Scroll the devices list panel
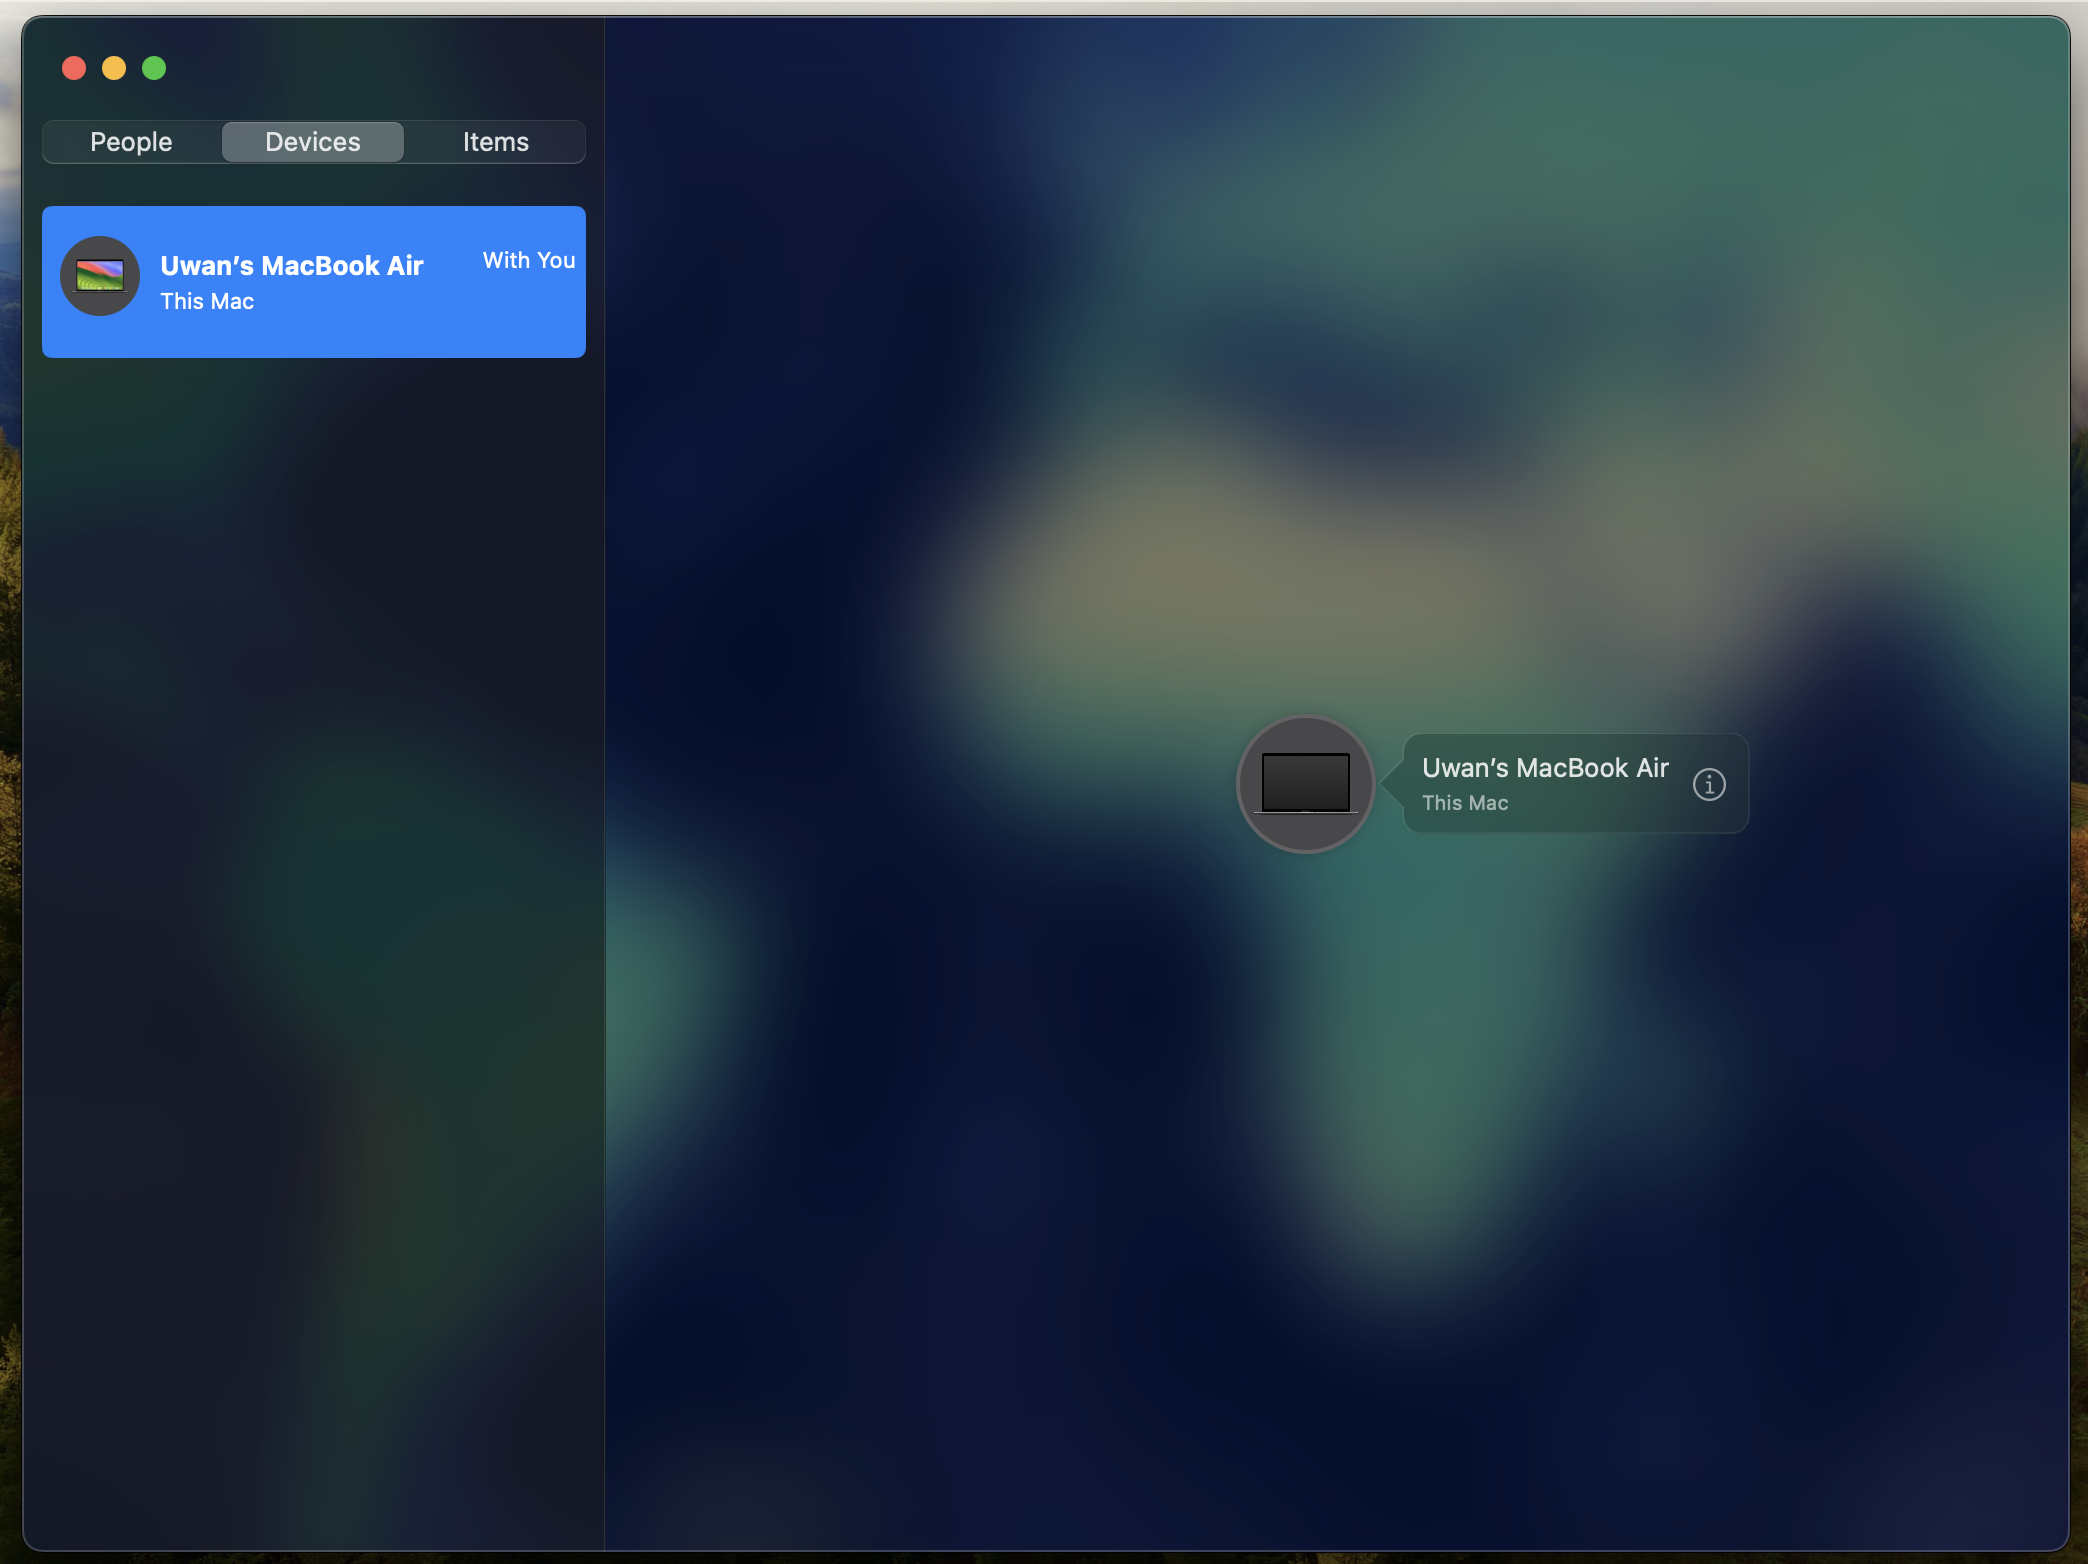 click(314, 821)
